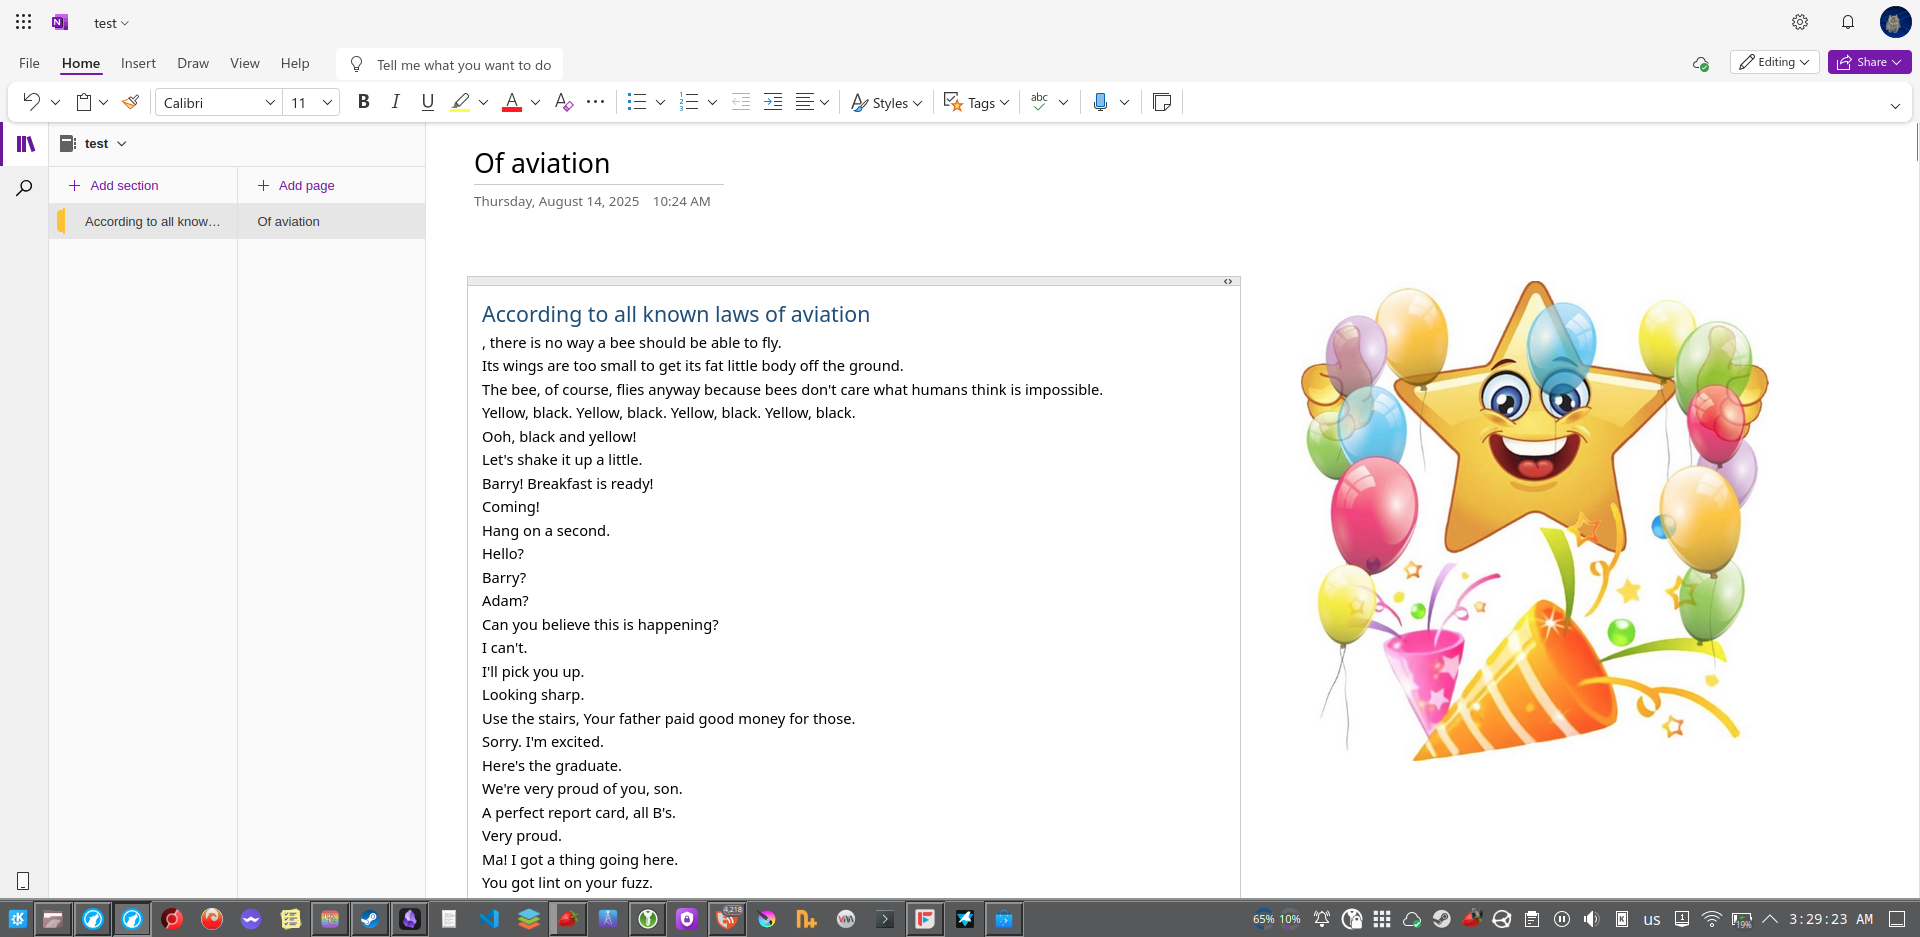Show the notebooks navigation icon
The width and height of the screenshot is (1920, 937).
tap(26, 144)
